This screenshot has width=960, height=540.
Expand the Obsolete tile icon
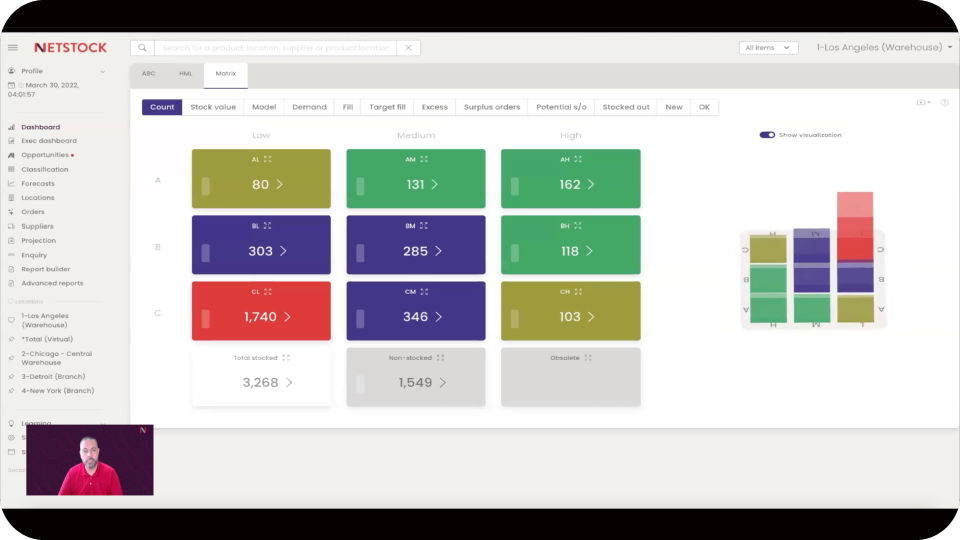[588, 358]
